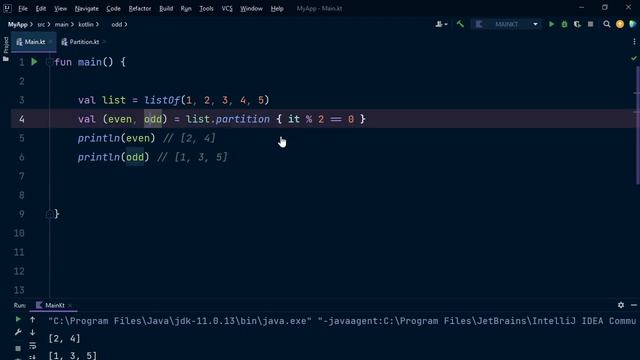Screen dimensions: 640x360
Task: Select odd breadcrumb in navigation bar
Action: [117, 24]
